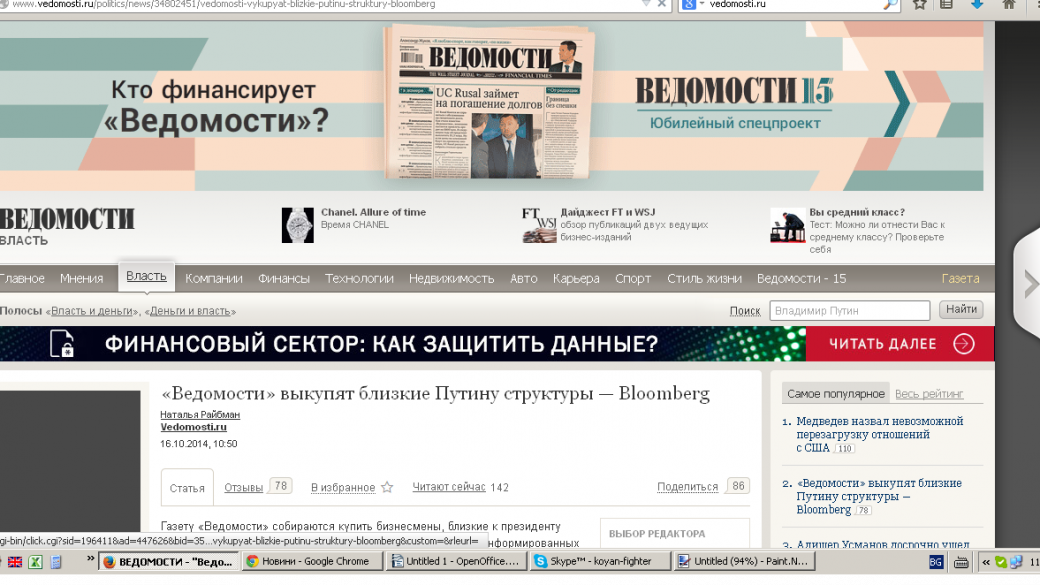Screen dimensions: 1040x585
Task: Click the 'Финансовый сектор' data protection banner text
Action: (x=381, y=344)
